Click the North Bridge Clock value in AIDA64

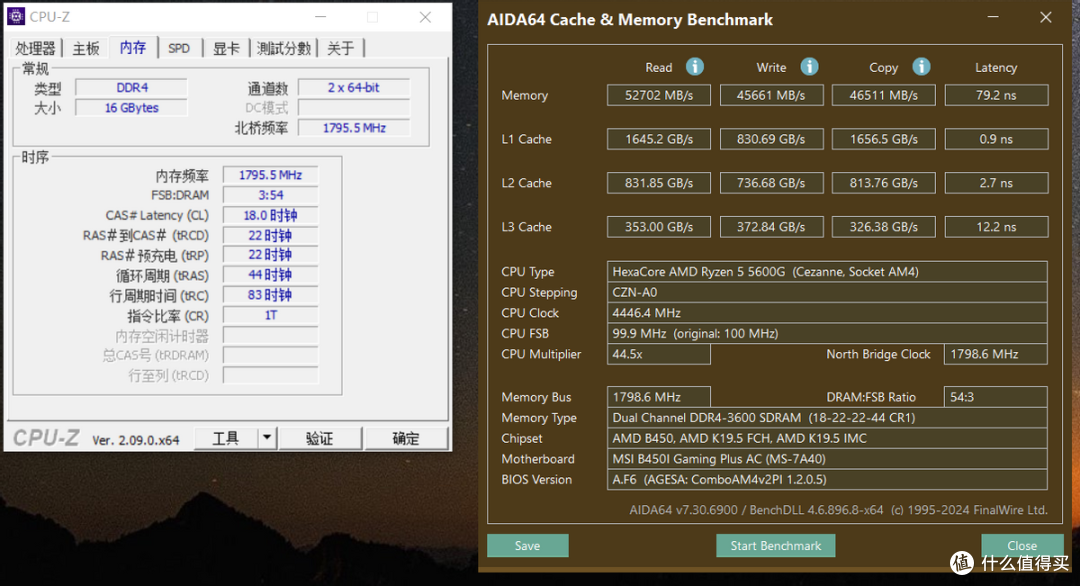tap(995, 354)
